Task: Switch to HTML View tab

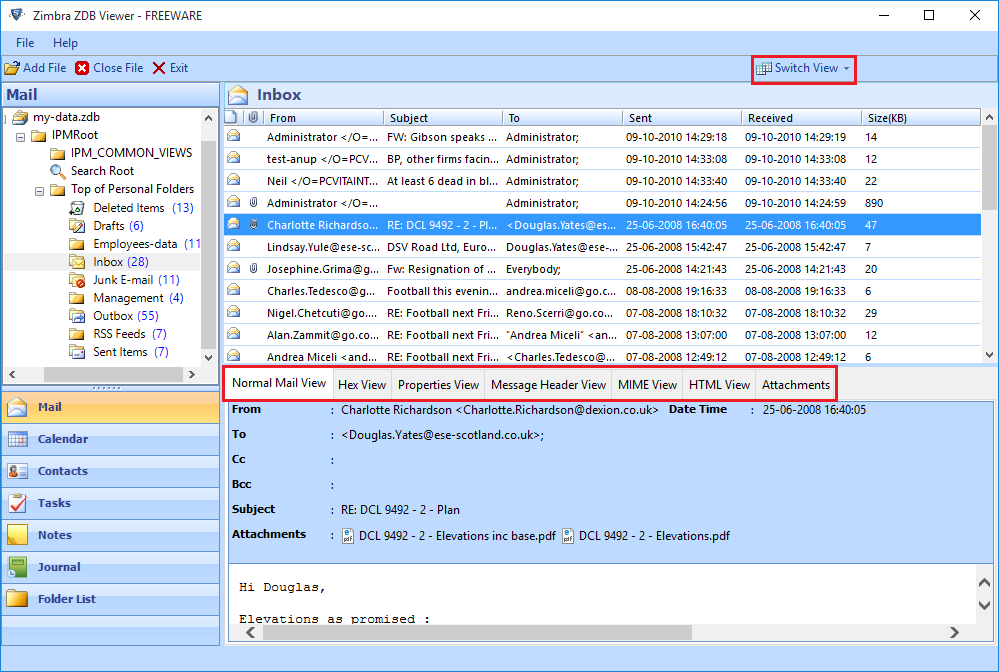Action: tap(719, 385)
